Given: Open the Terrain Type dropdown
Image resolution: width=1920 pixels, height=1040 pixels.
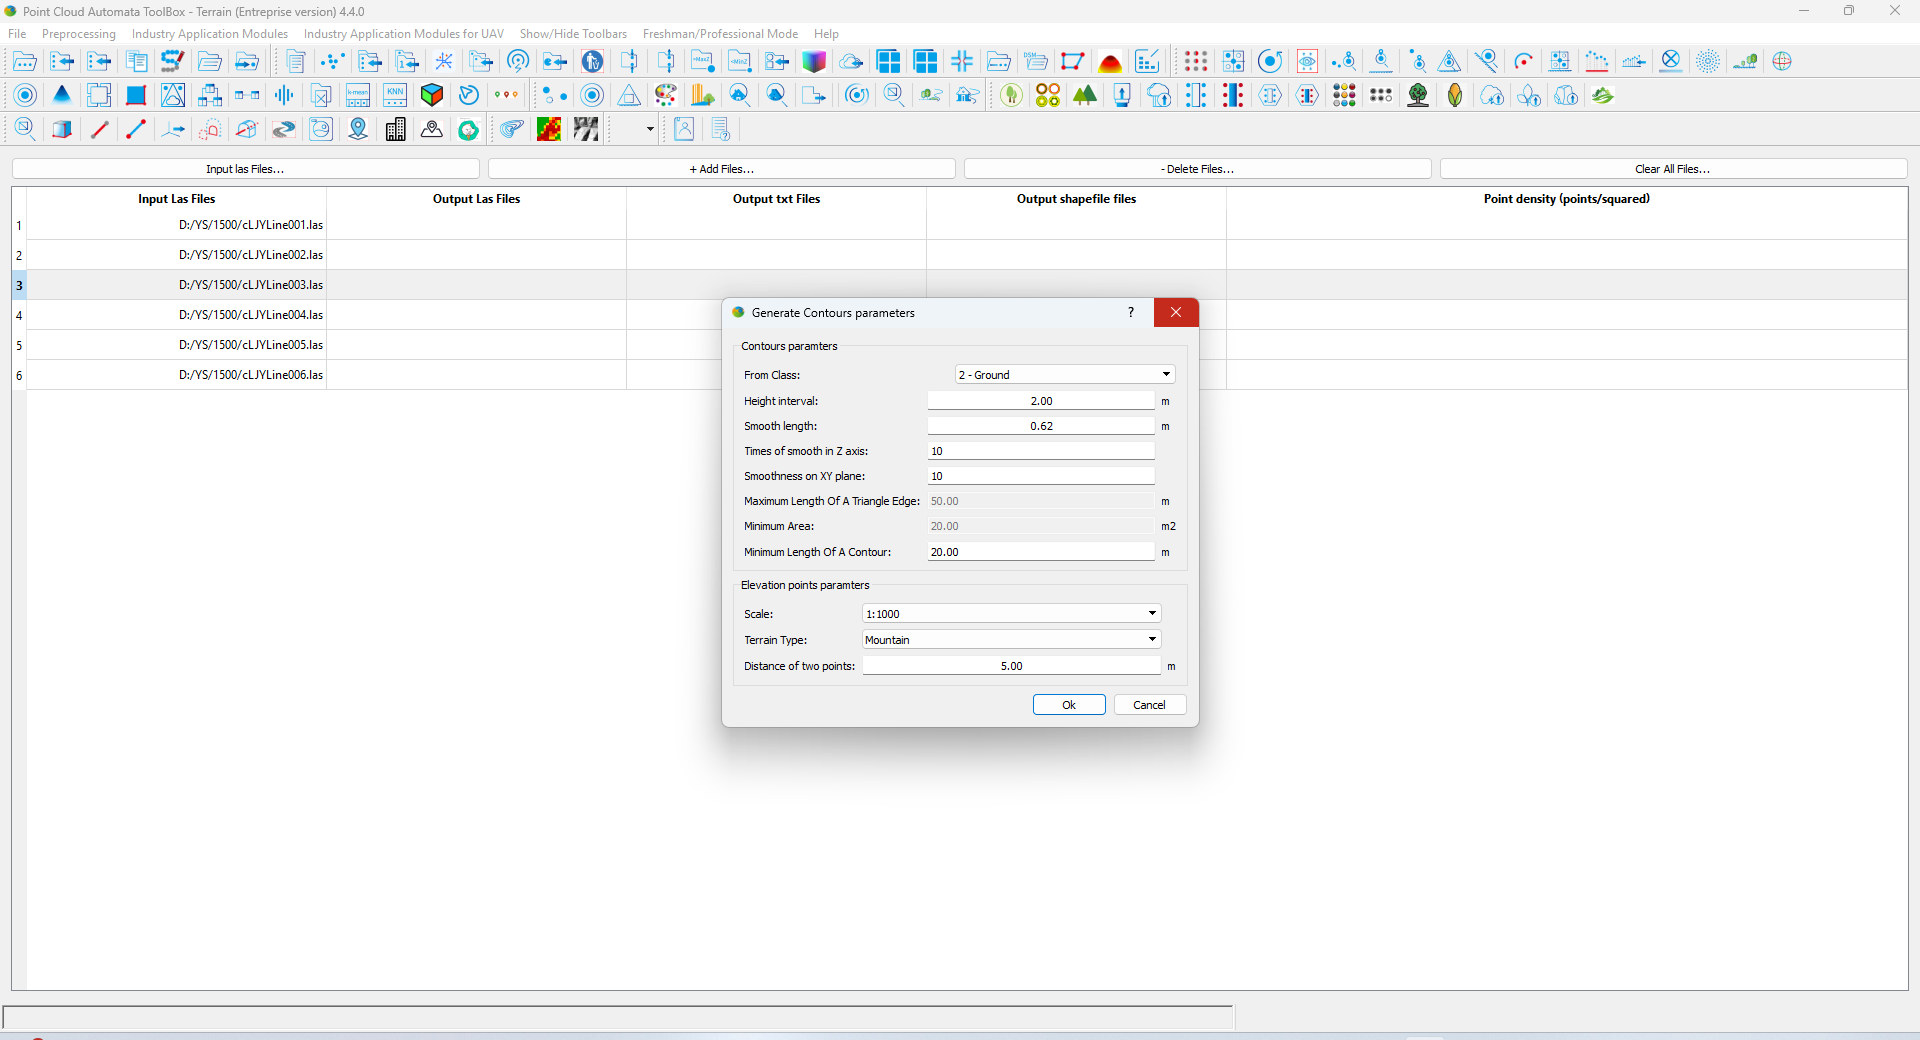Looking at the screenshot, I should click(x=1011, y=640).
